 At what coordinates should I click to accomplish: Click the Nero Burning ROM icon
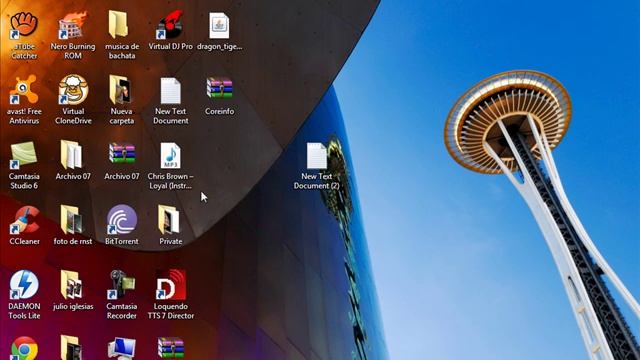click(x=73, y=25)
